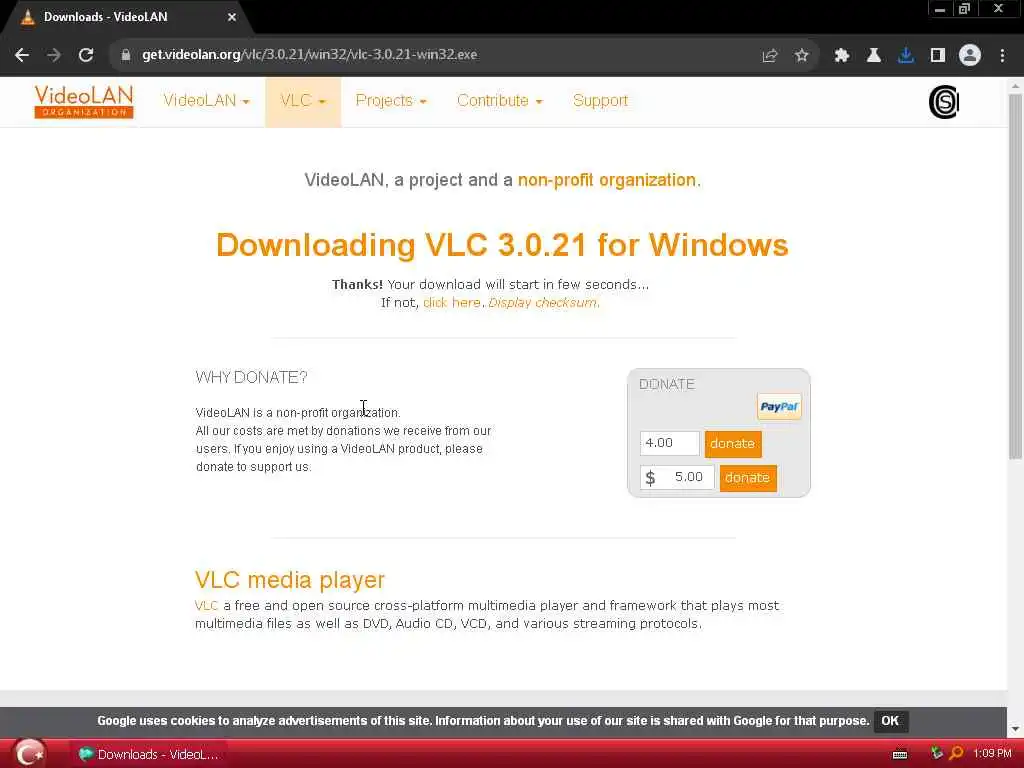Expand the Projects nav dropdown
This screenshot has height=768, width=1024.
(x=391, y=101)
